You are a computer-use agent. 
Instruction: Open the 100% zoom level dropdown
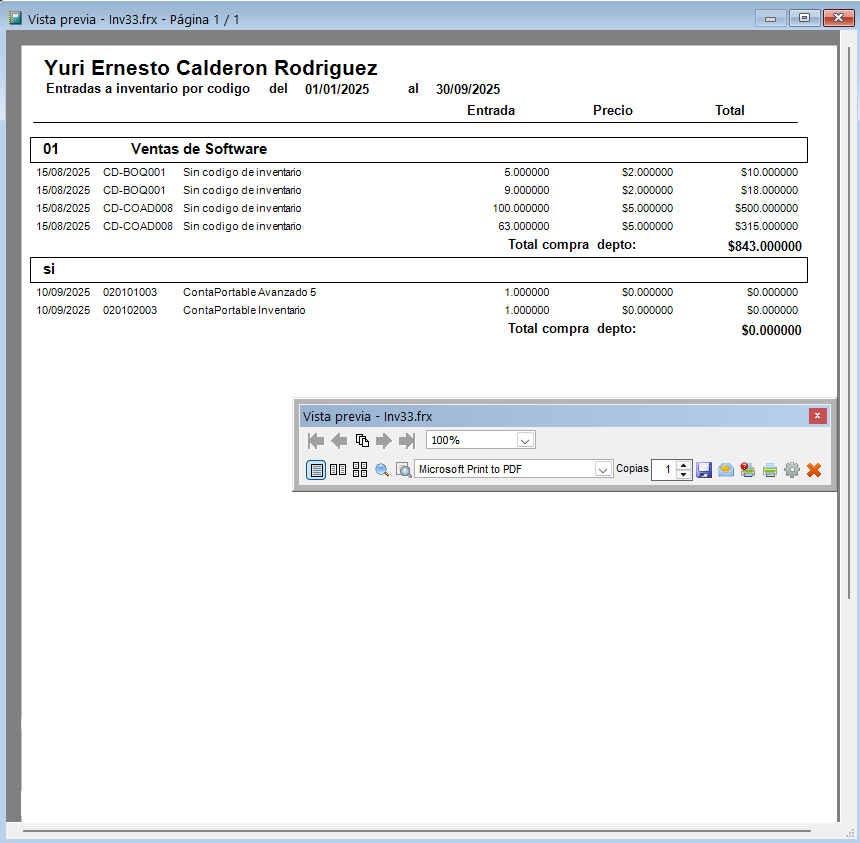tap(525, 440)
